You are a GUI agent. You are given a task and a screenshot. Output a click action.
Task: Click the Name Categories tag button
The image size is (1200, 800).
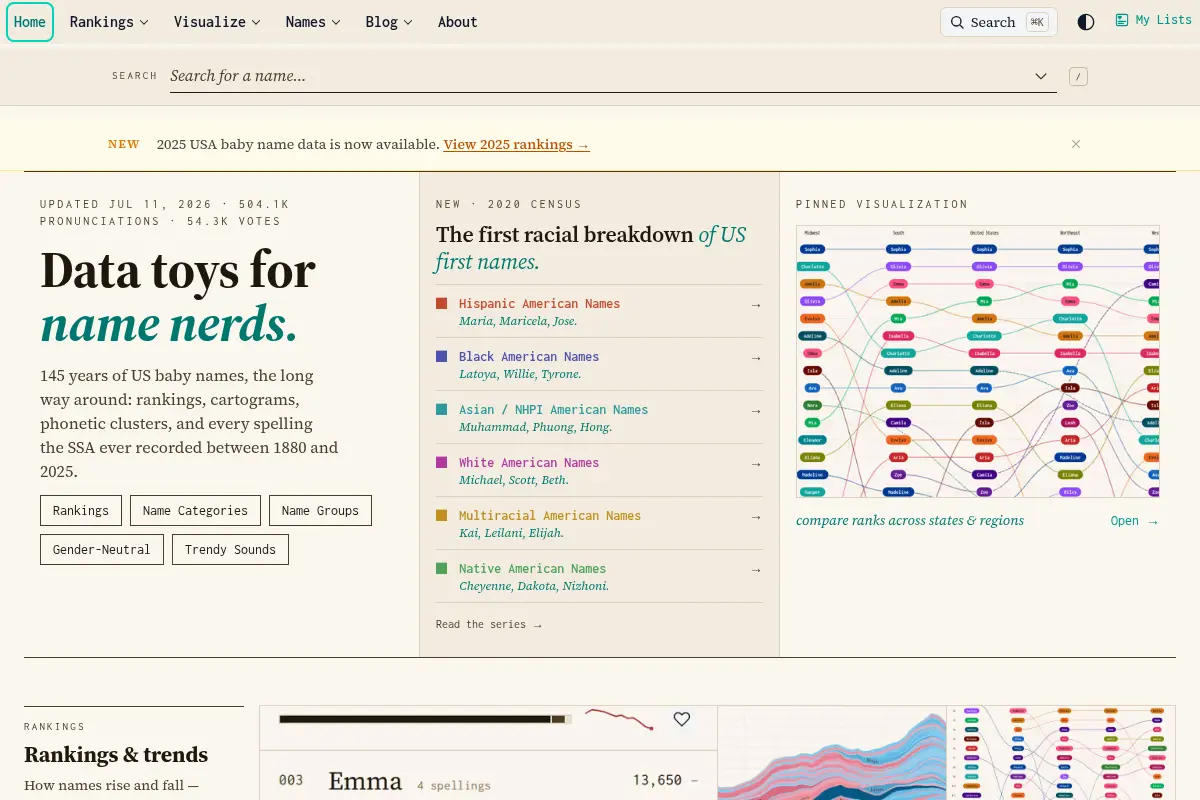[x=195, y=510]
